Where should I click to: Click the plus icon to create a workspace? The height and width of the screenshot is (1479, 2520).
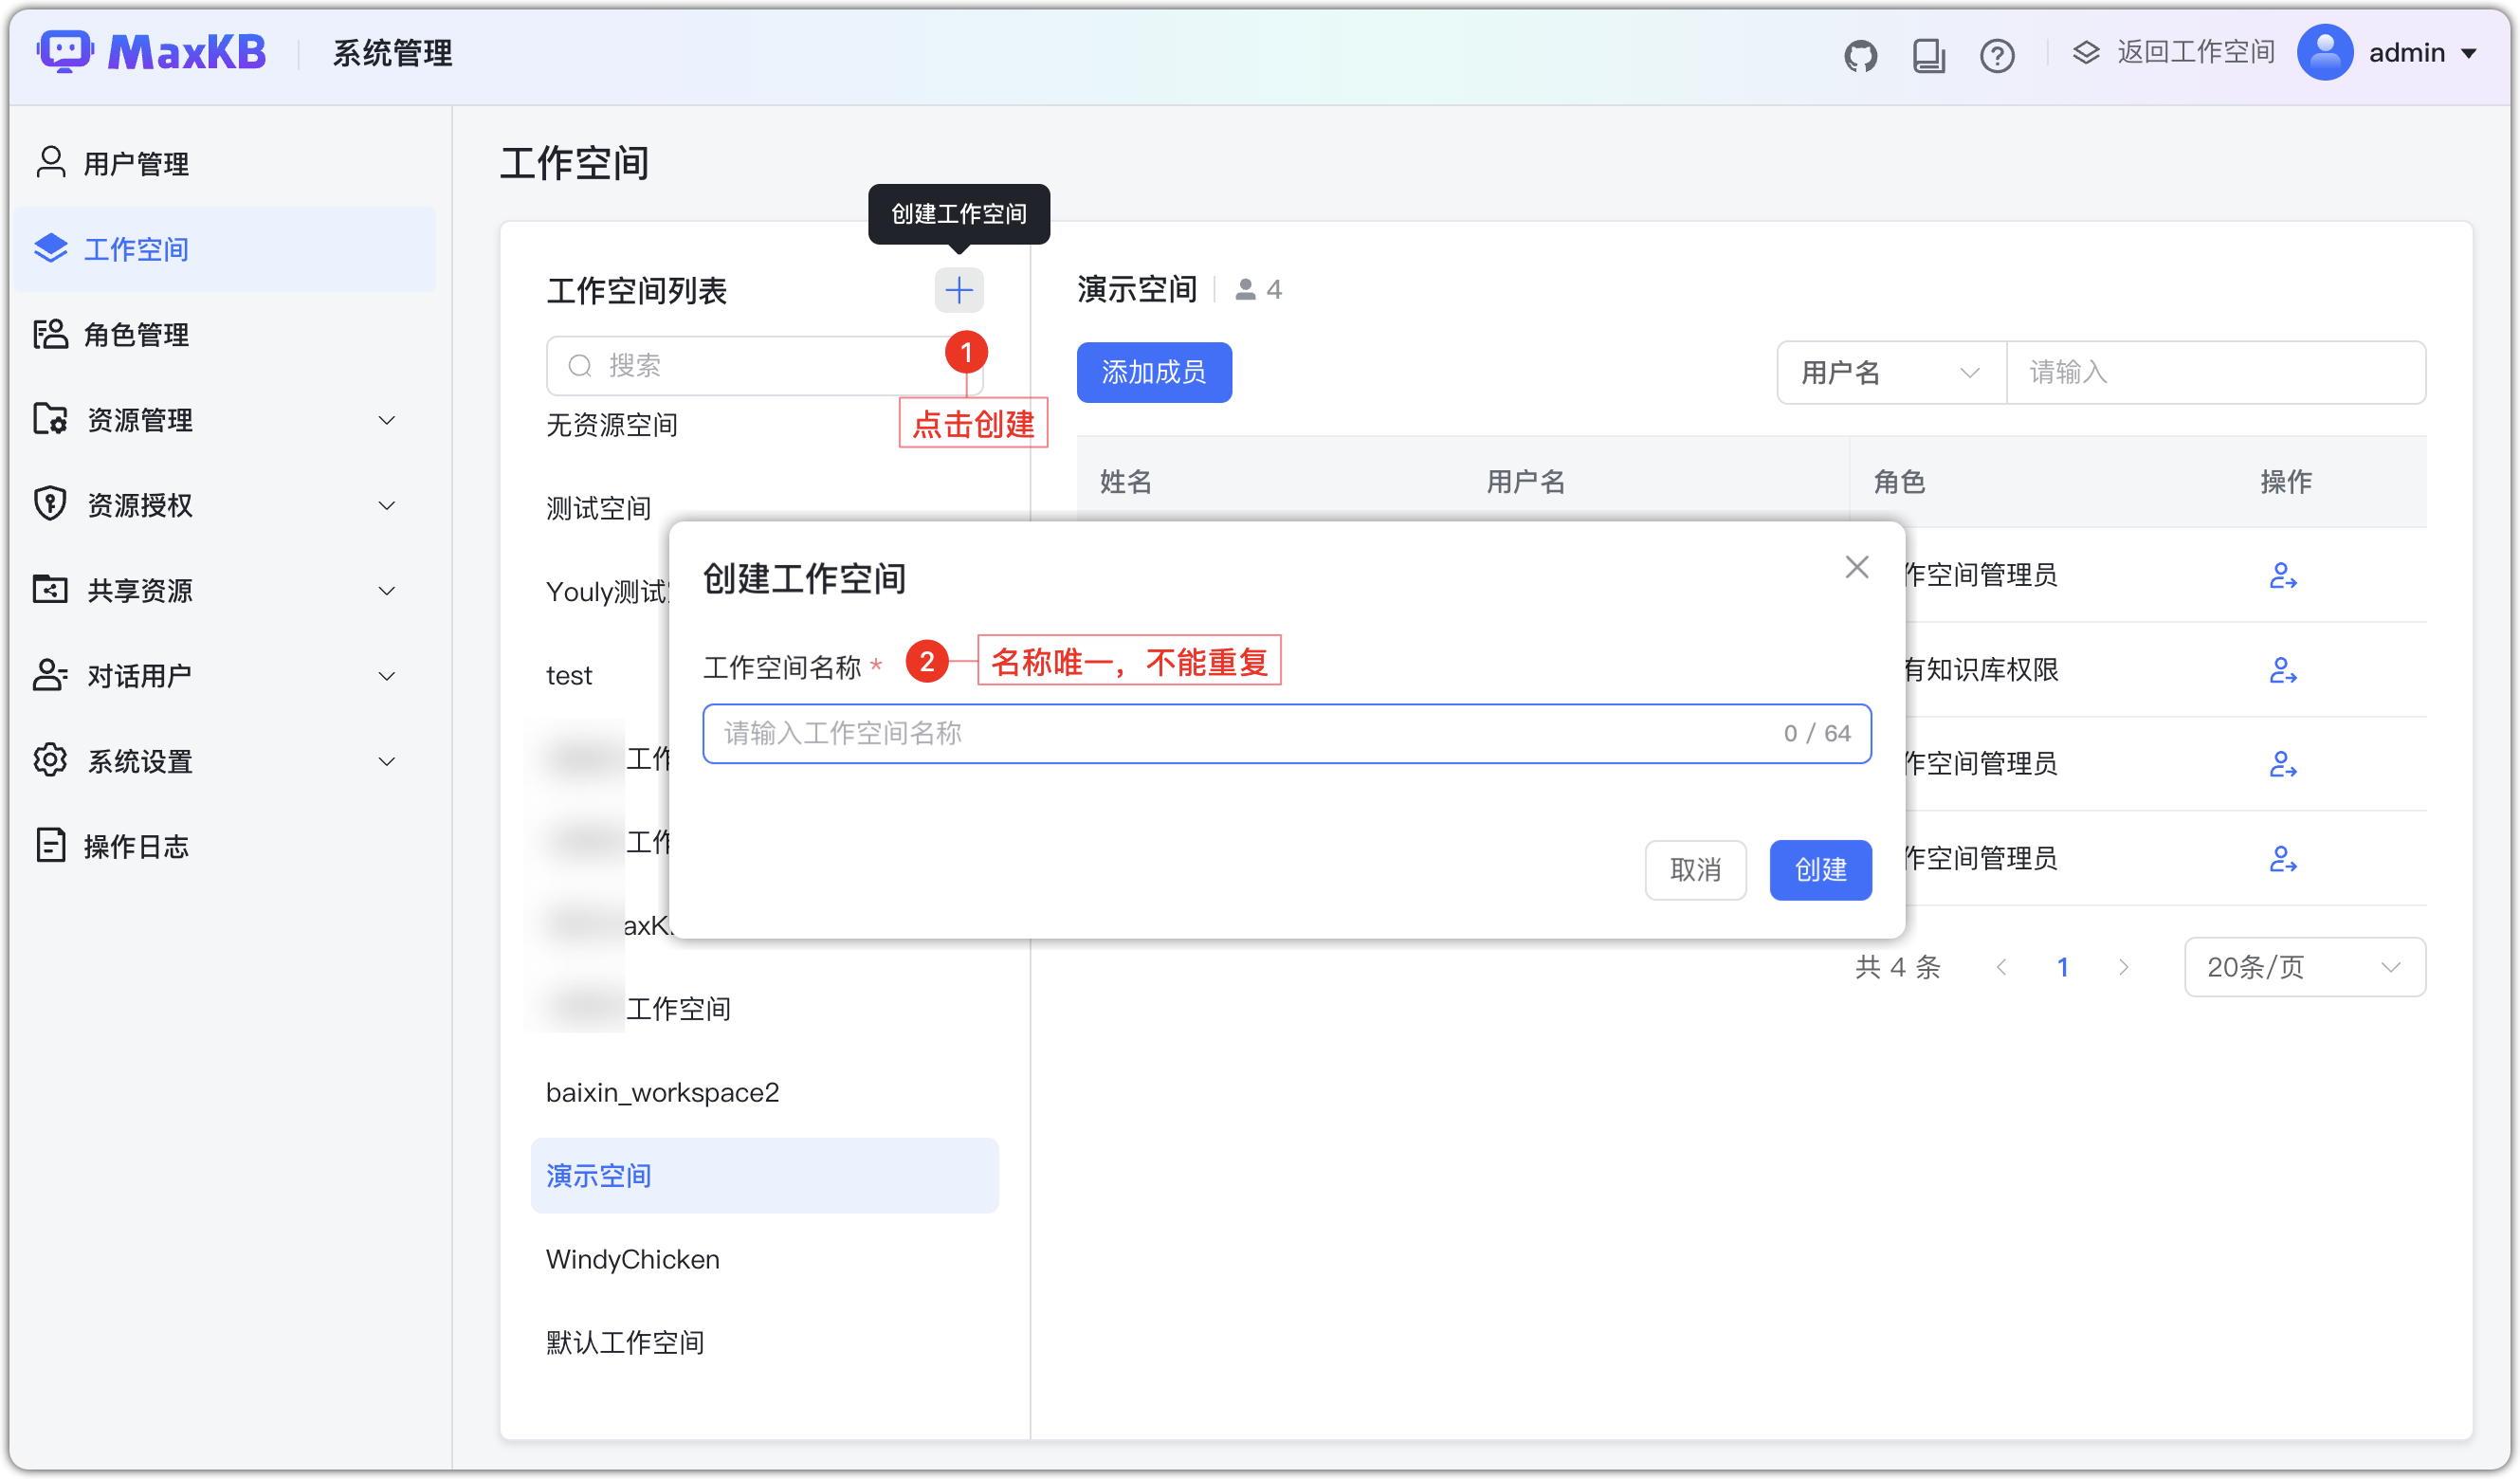(x=958, y=290)
